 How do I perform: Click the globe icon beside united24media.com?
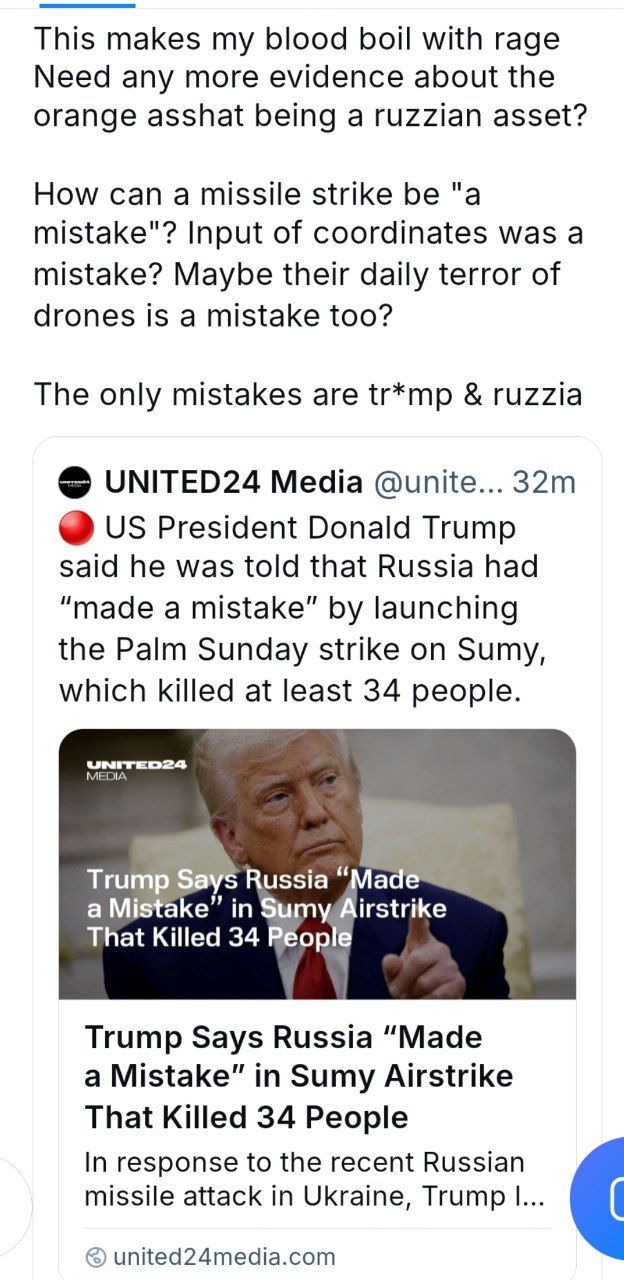(x=96, y=1257)
